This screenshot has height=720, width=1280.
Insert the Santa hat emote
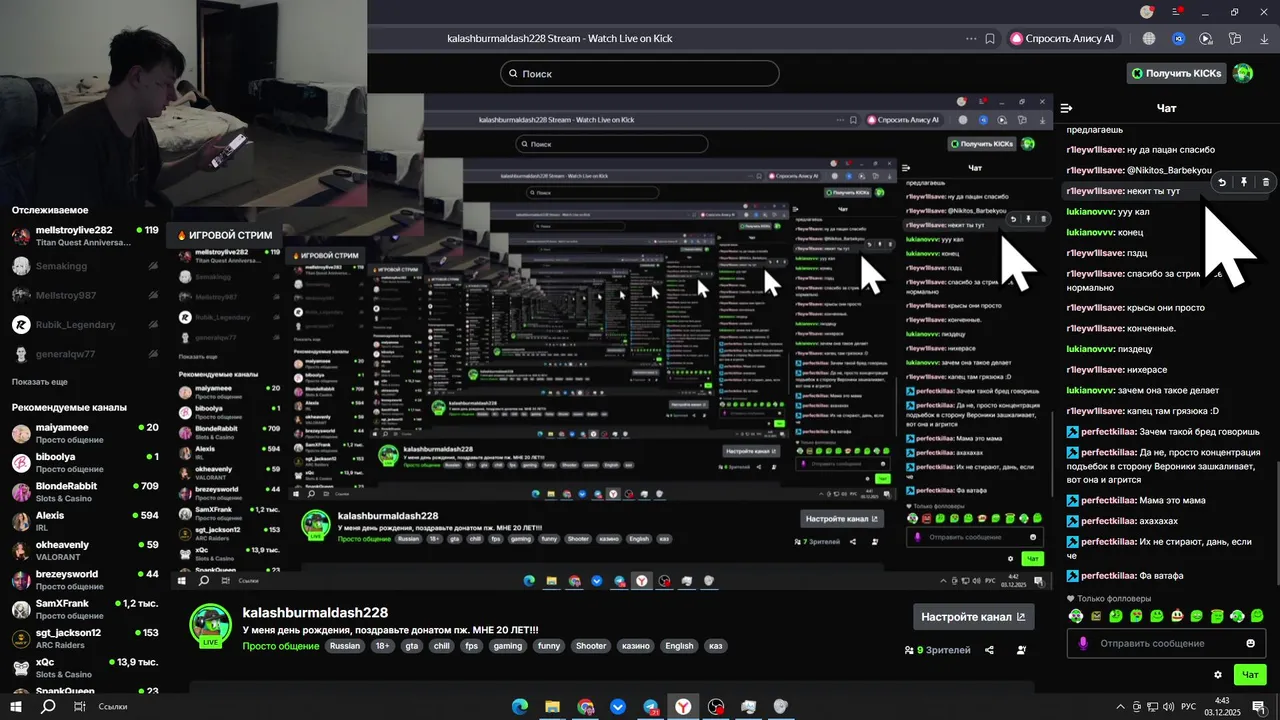click(x=1177, y=616)
